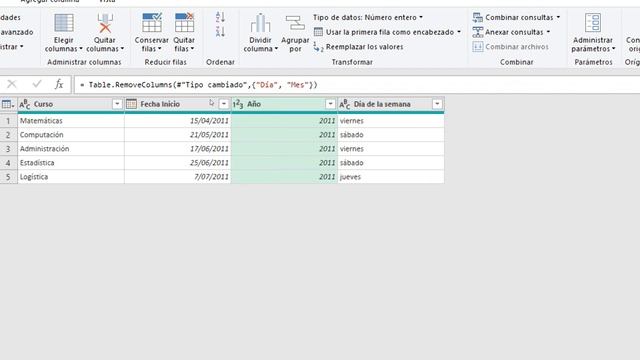640x360 pixels.
Task: Click sábado in the Computación row
Action: (x=391, y=135)
